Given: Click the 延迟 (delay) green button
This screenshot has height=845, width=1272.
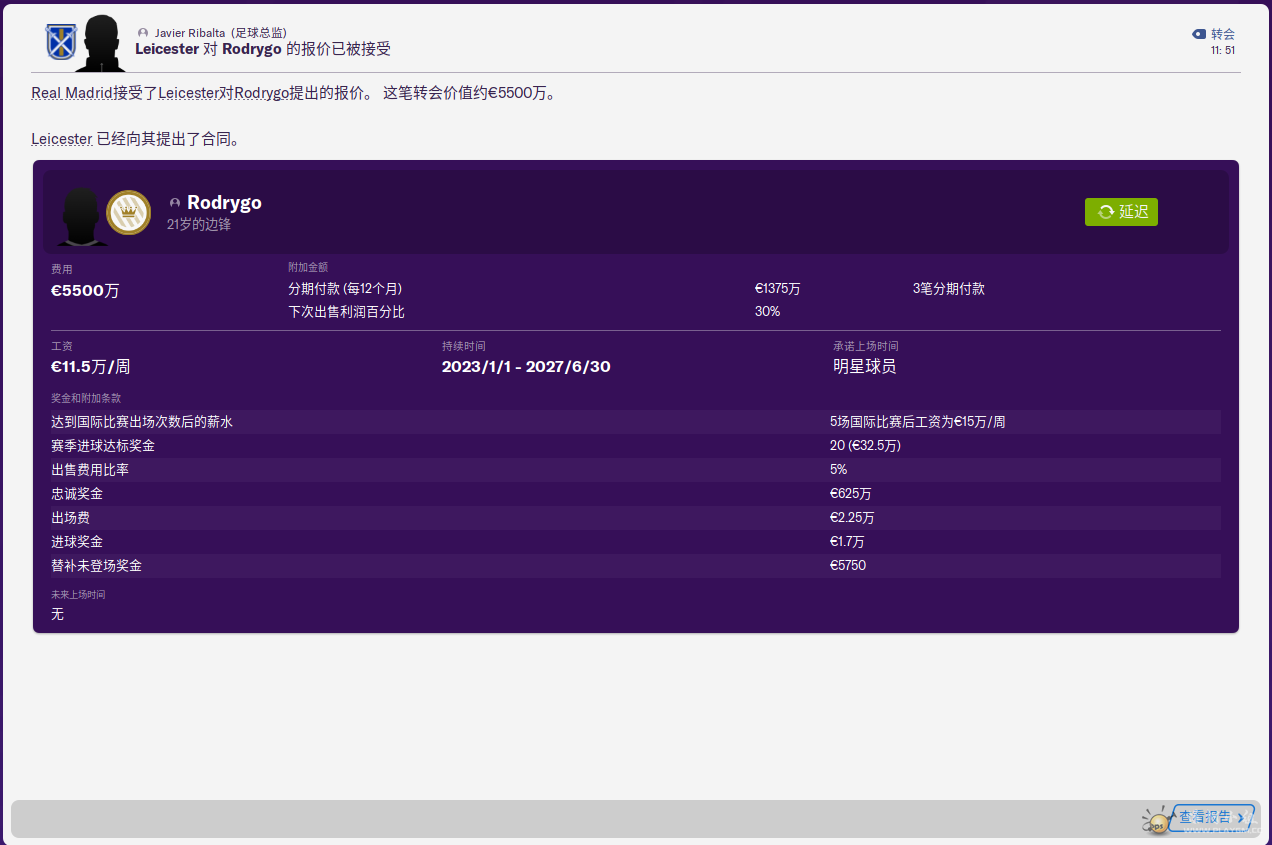Looking at the screenshot, I should [x=1121, y=212].
